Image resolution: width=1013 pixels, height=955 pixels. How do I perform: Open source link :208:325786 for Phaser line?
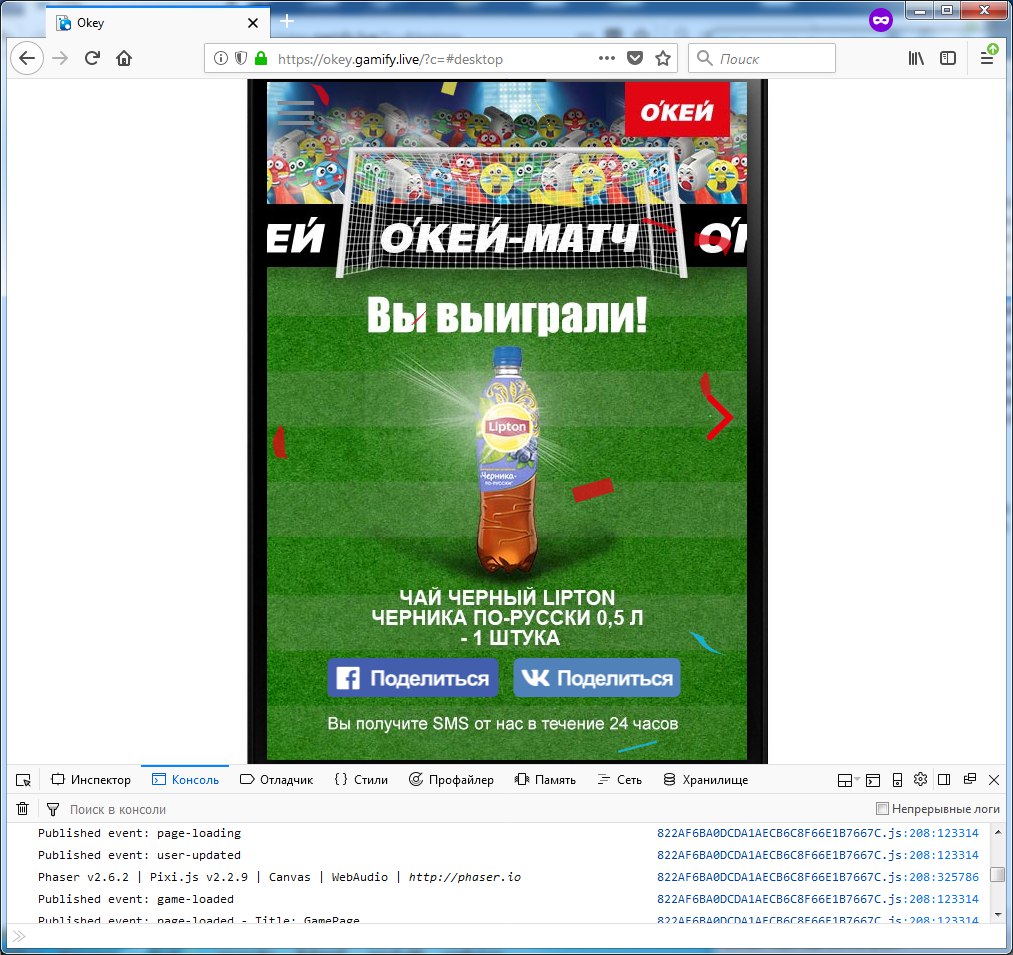(818, 877)
